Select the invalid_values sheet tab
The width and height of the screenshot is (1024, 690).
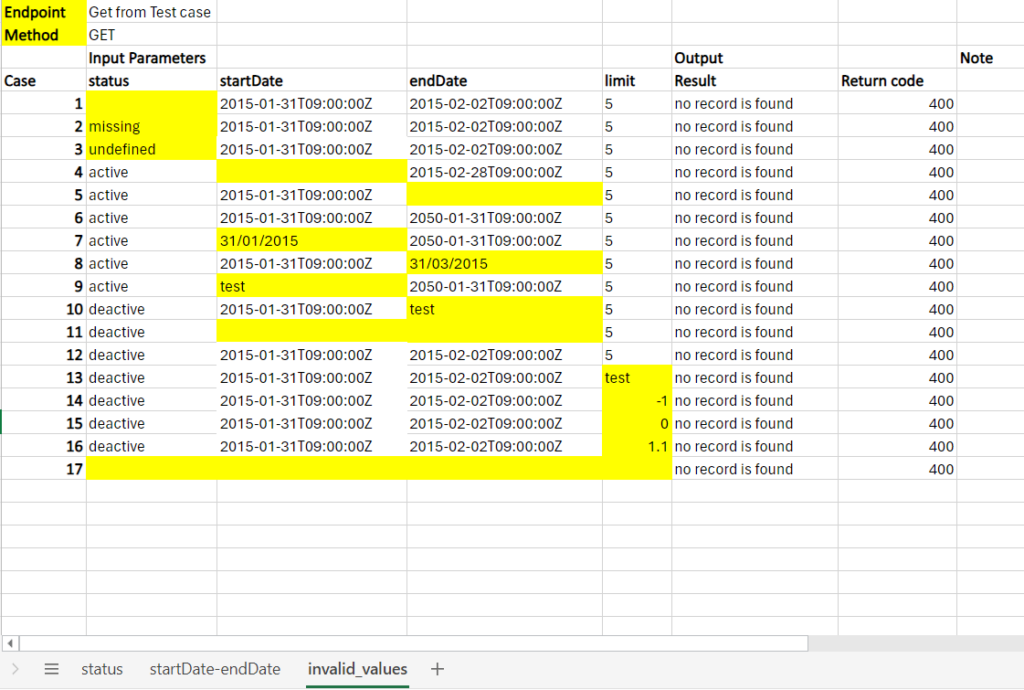358,669
